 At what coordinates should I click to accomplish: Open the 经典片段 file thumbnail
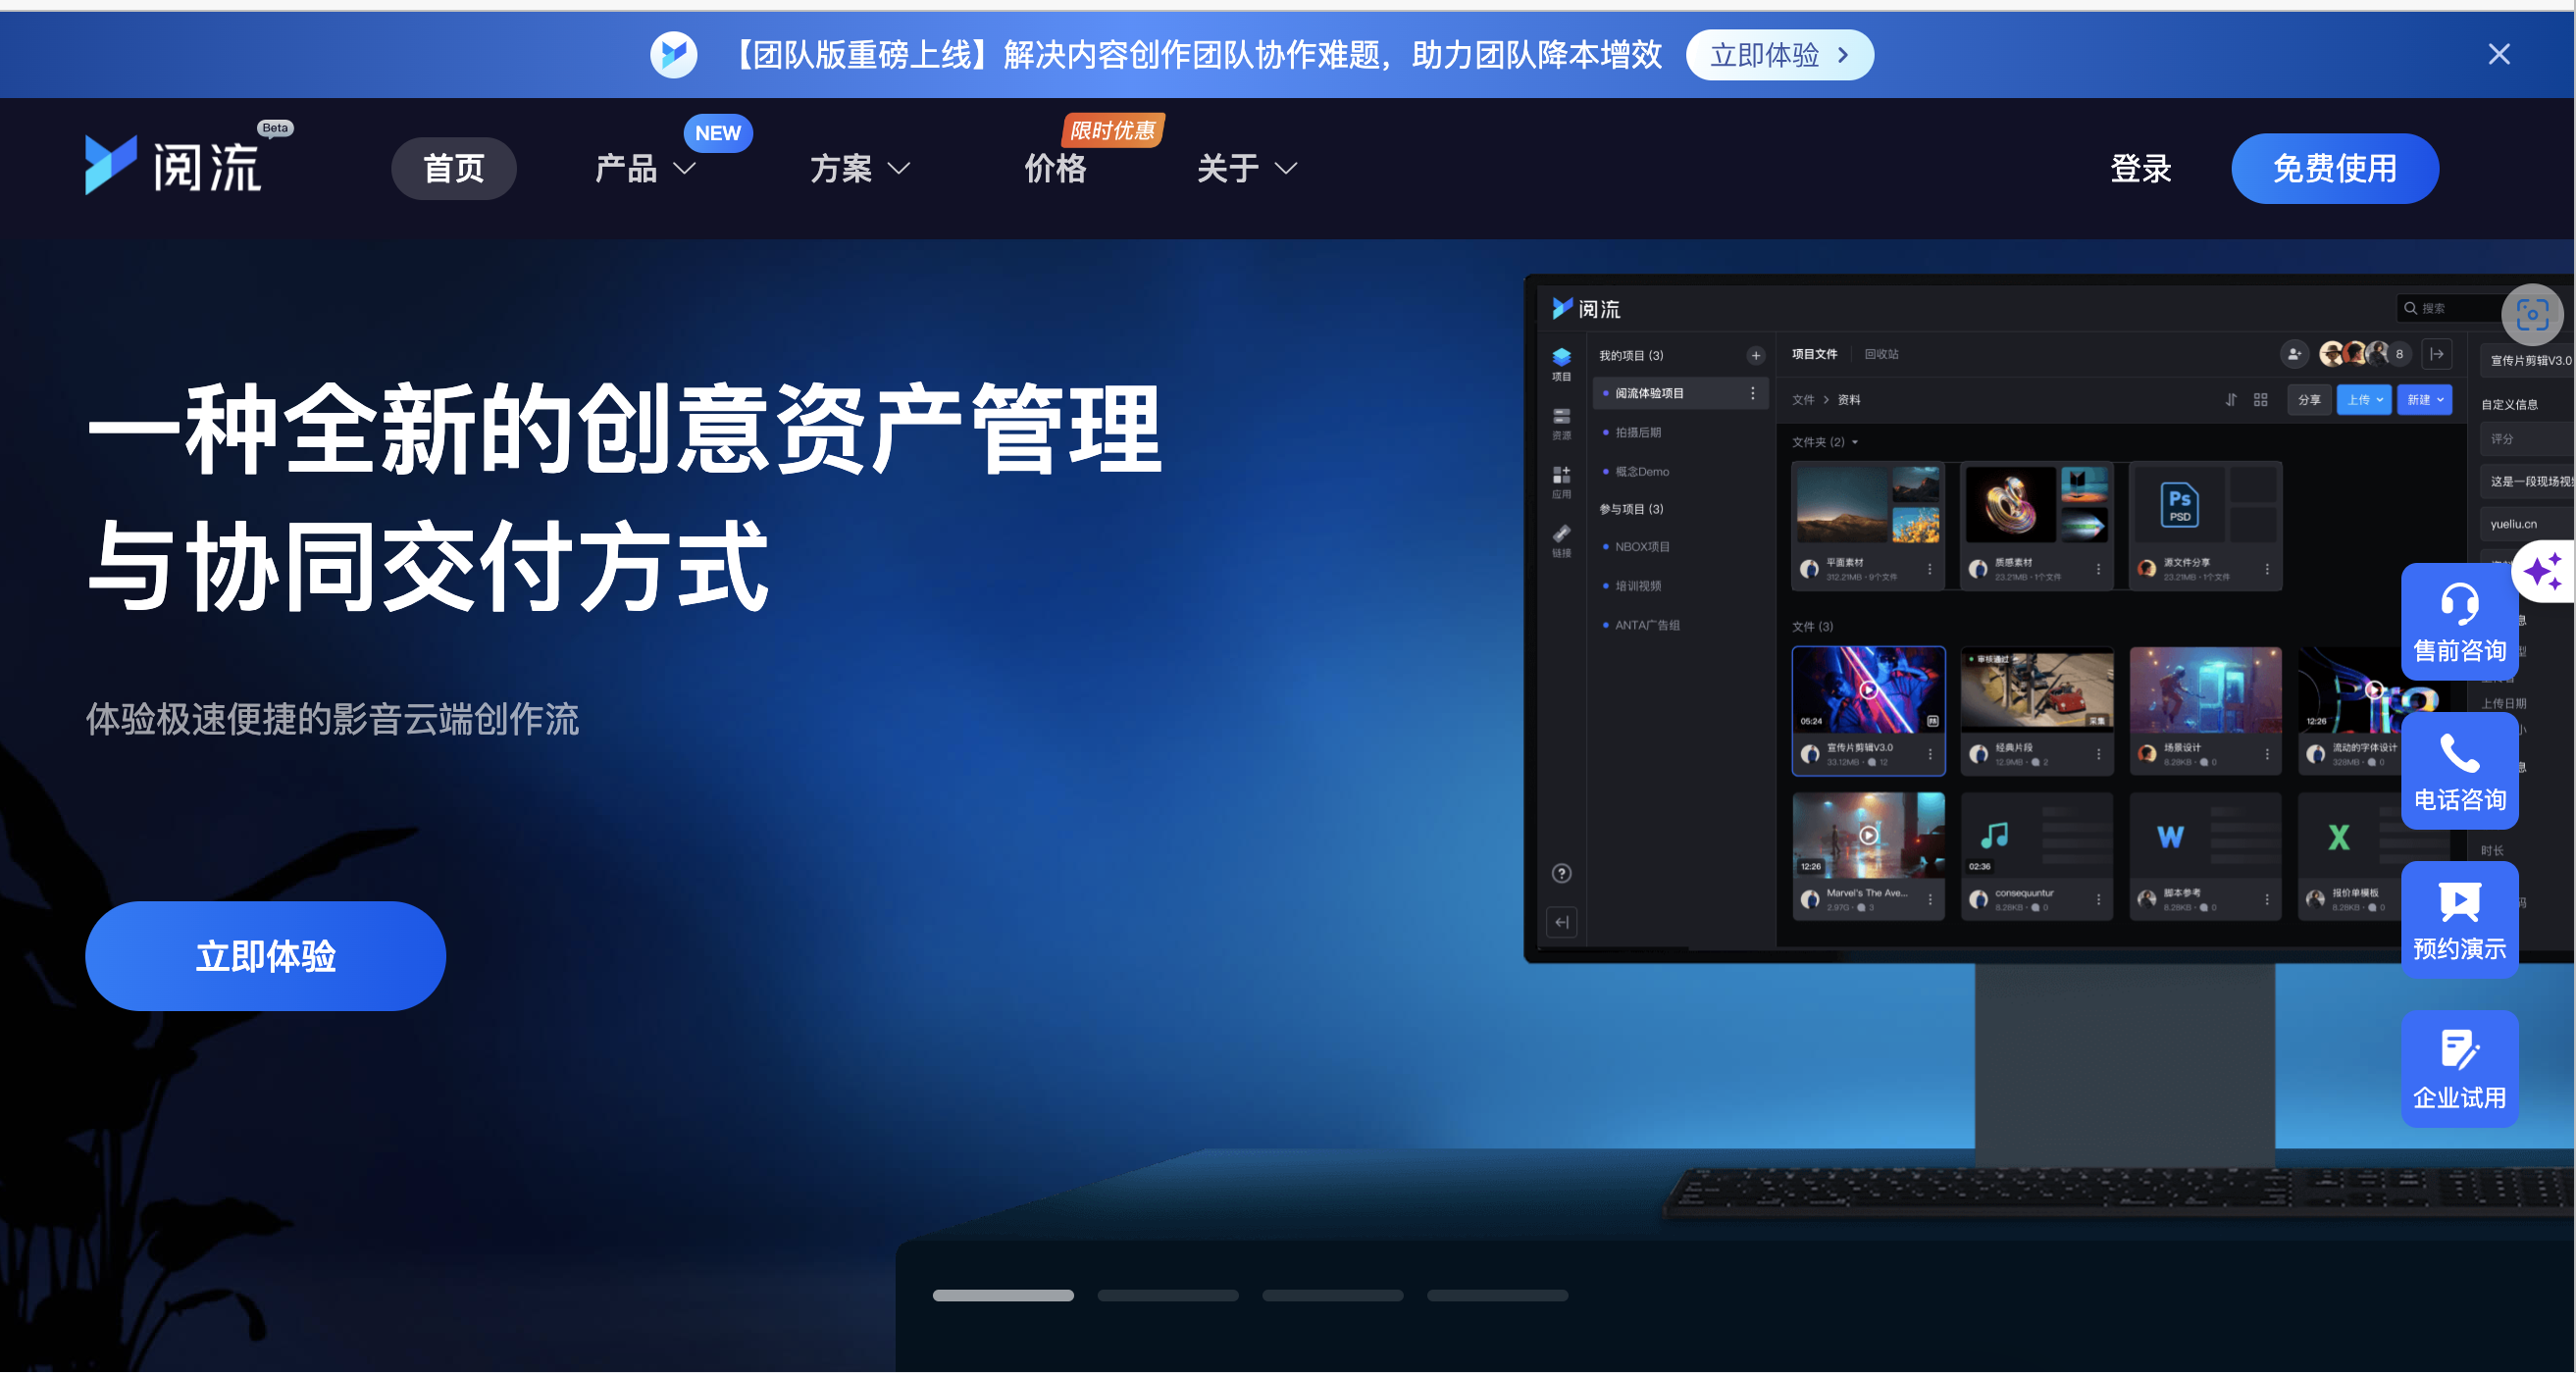[x=2037, y=690]
